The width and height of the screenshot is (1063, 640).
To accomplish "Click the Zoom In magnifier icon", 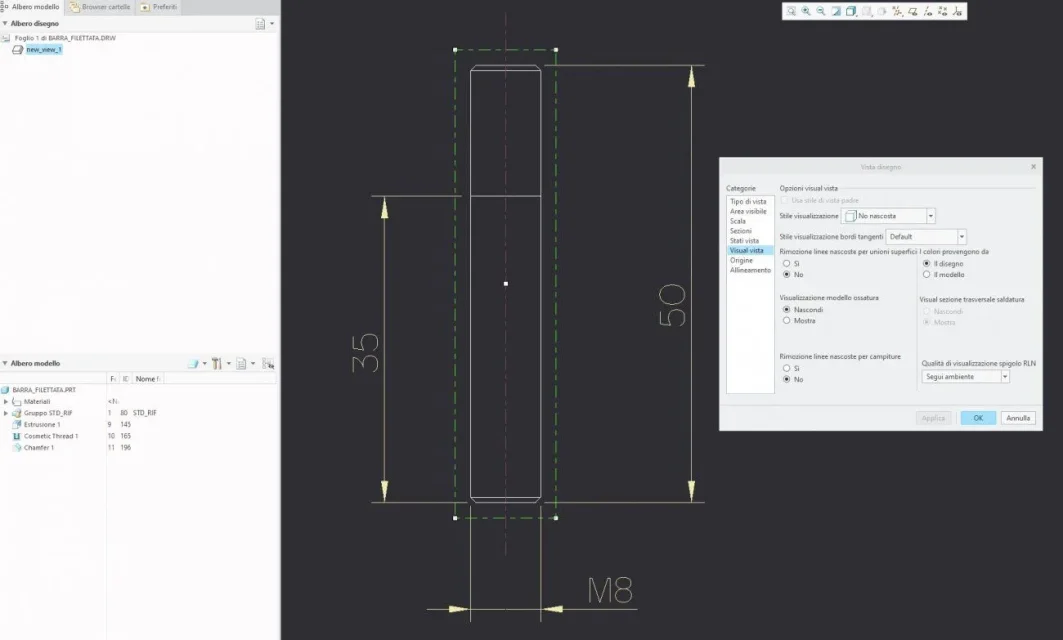I will pos(806,11).
